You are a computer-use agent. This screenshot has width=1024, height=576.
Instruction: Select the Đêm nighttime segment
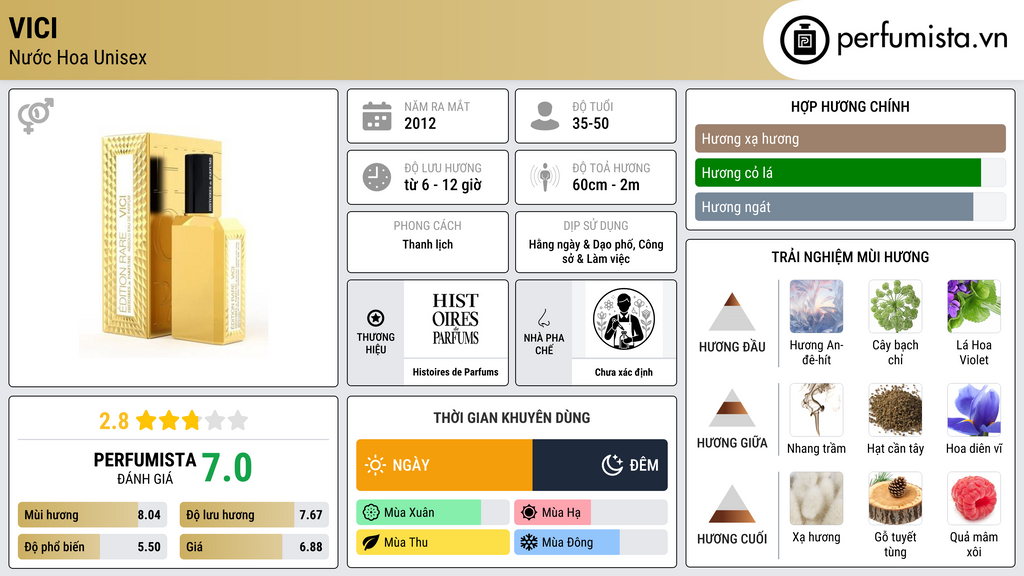click(600, 465)
